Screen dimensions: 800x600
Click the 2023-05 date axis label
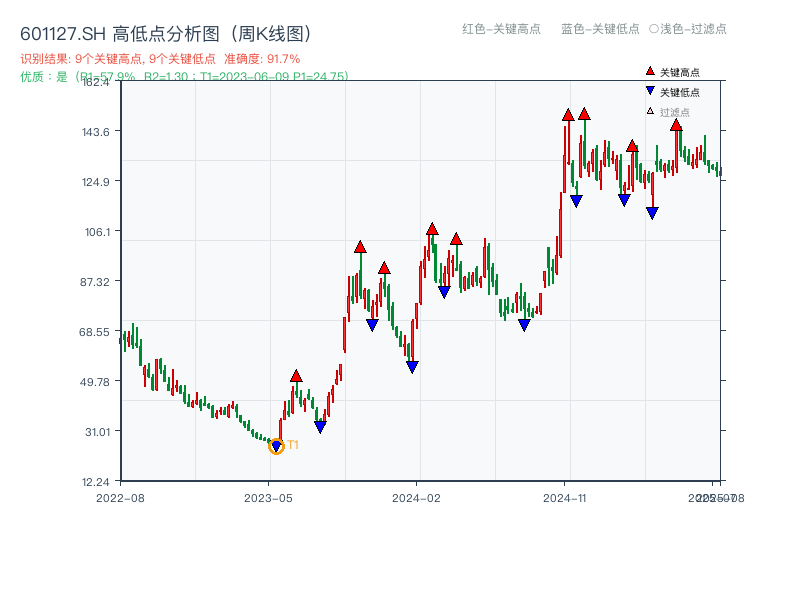click(x=268, y=498)
